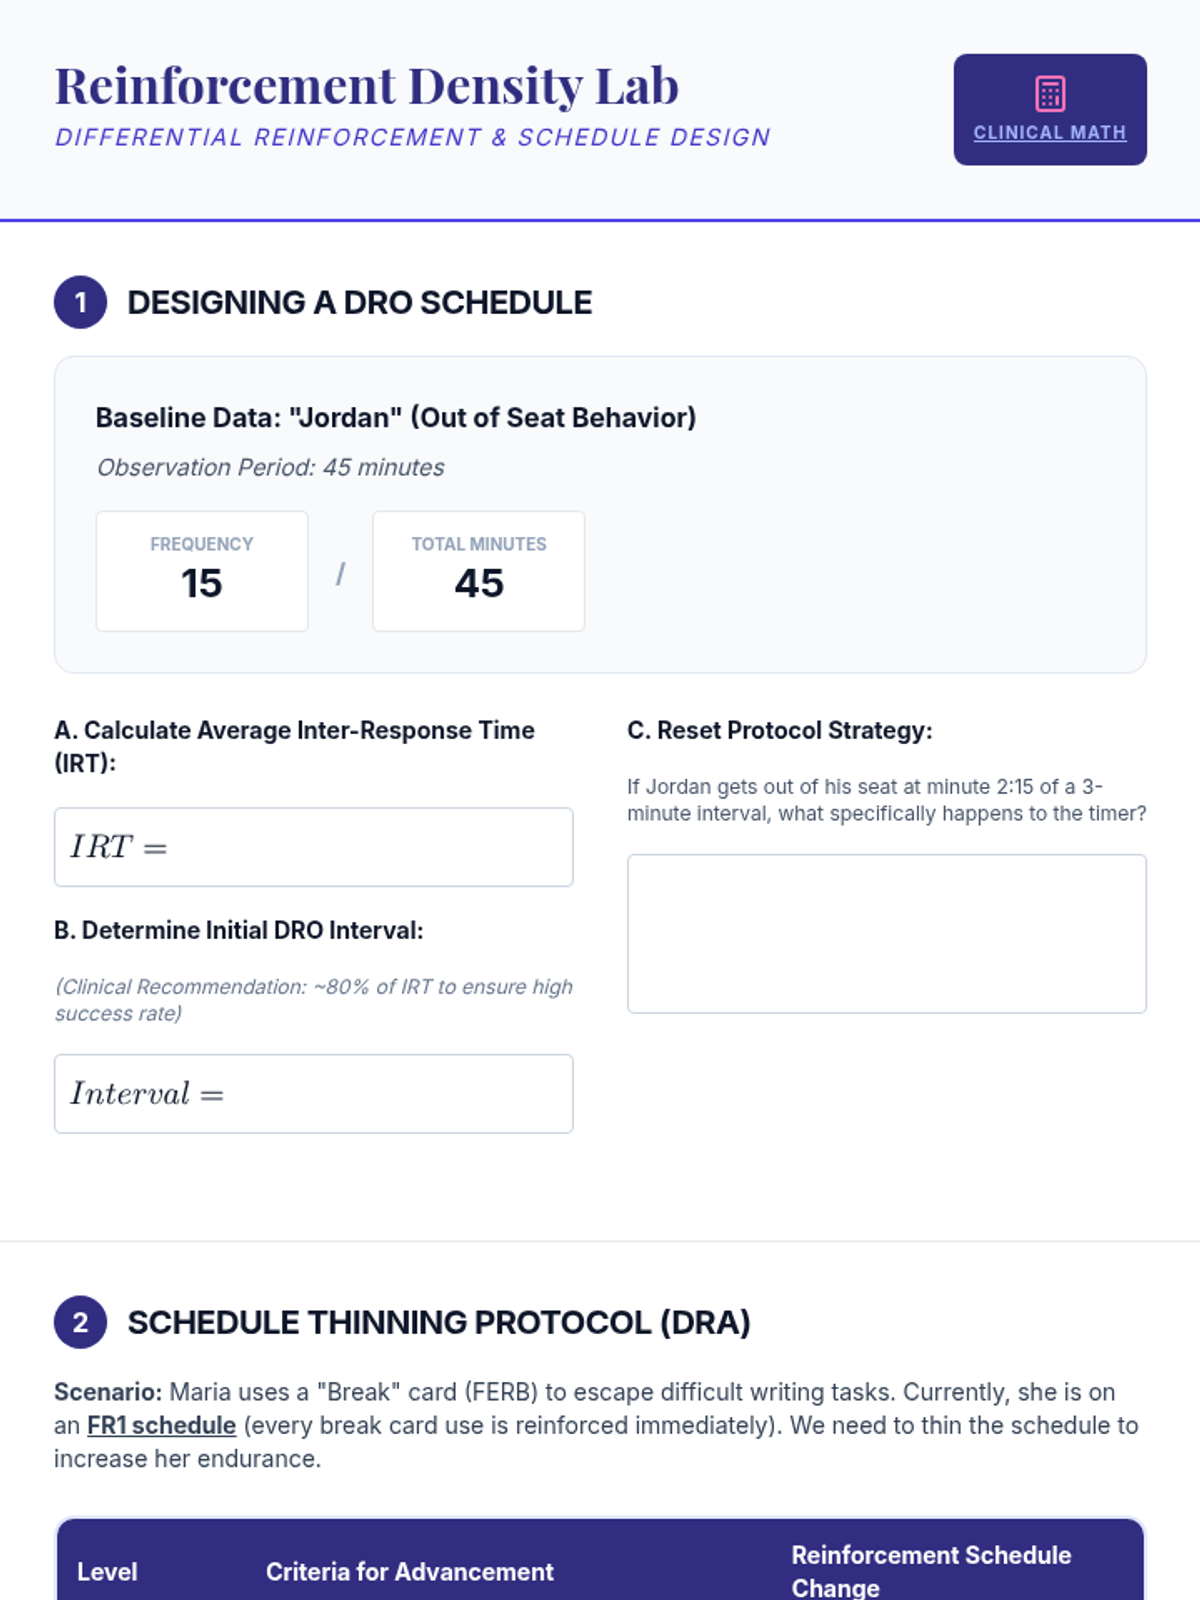Click the pink calculator icon
This screenshot has width=1200, height=1600.
[1050, 93]
